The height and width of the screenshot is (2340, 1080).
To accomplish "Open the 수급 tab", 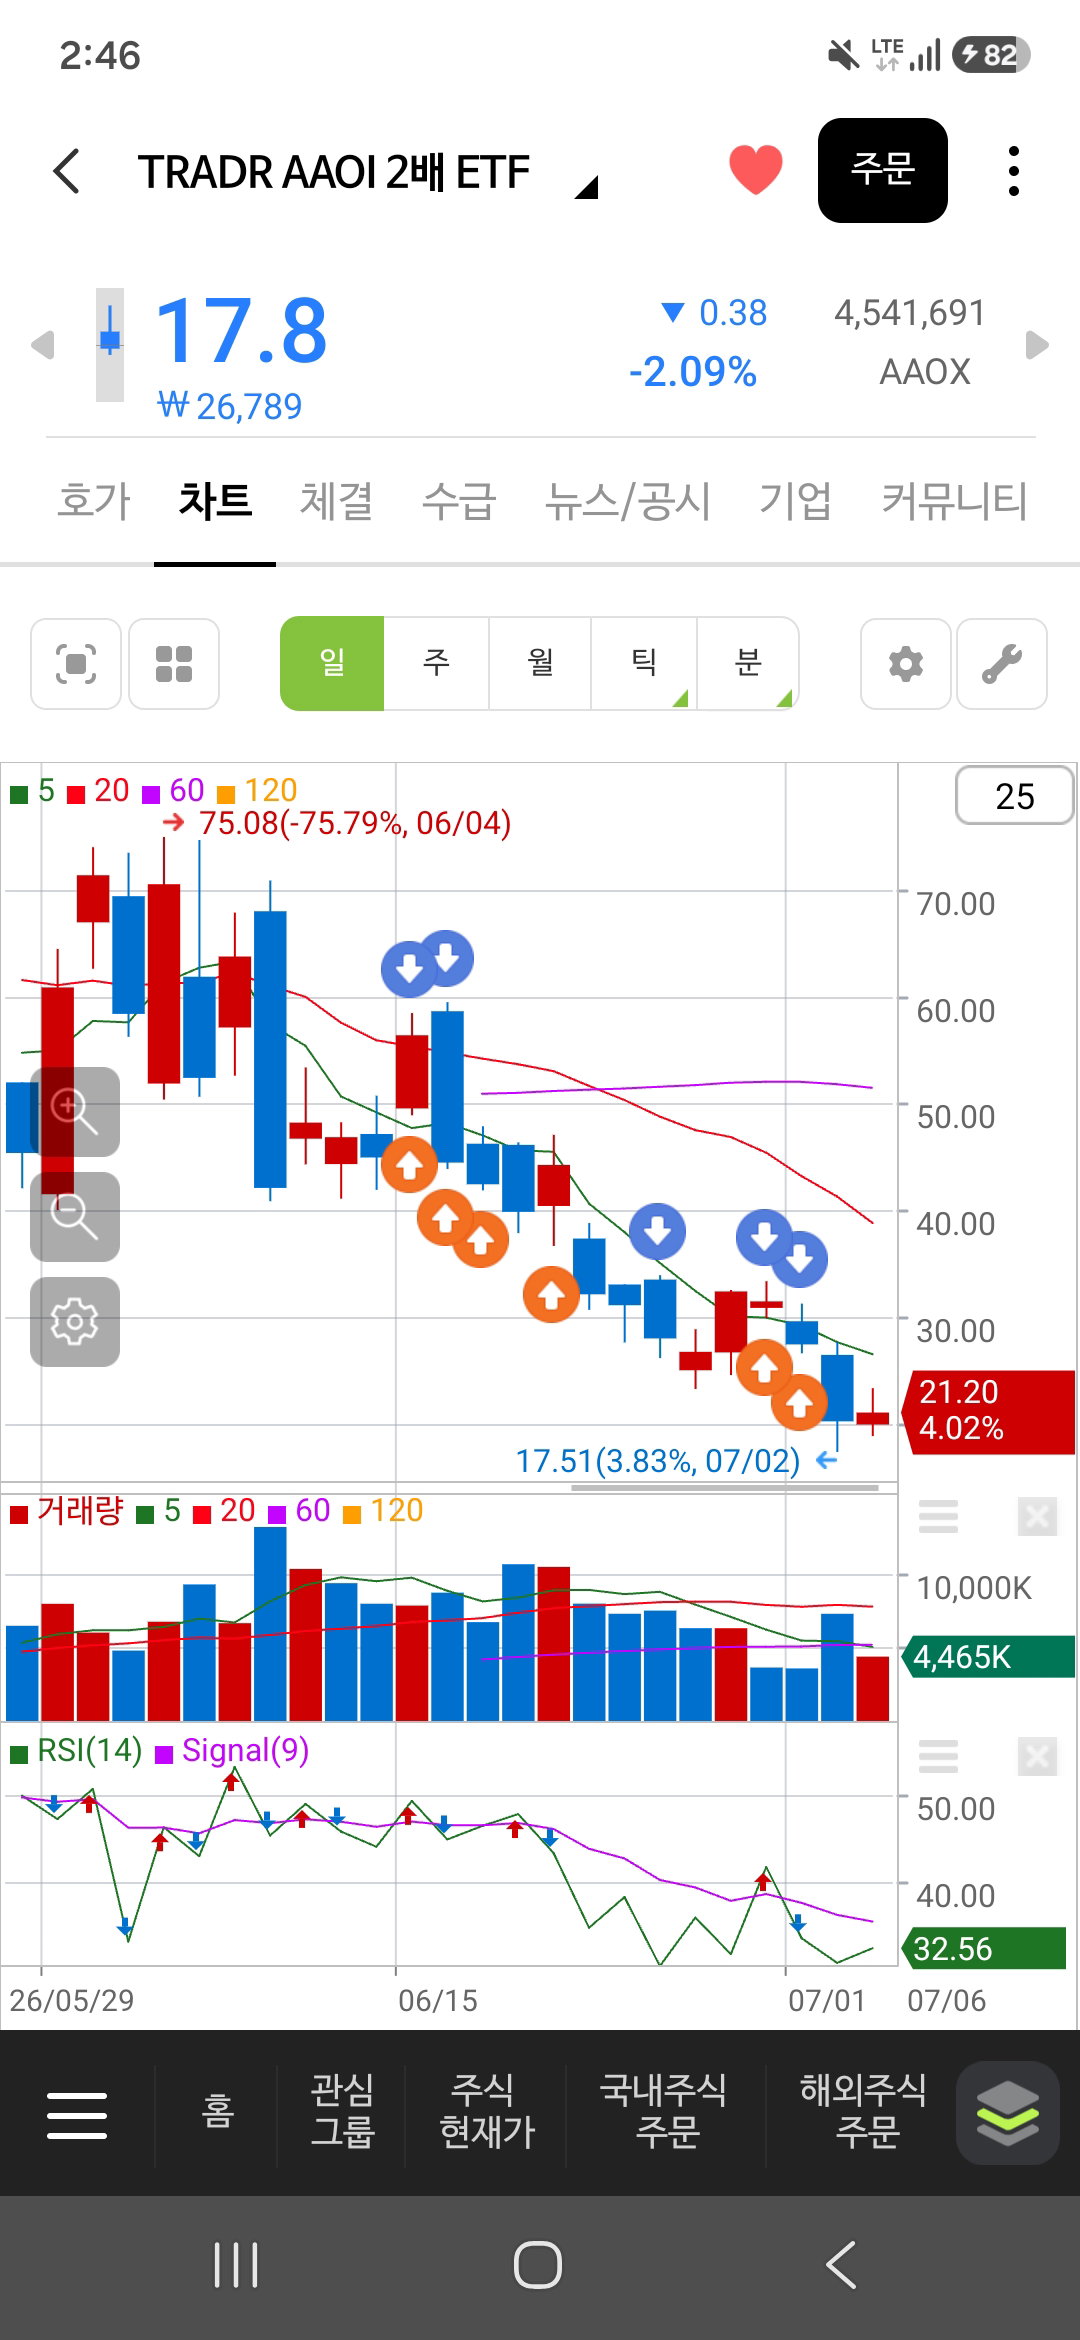I will tap(459, 500).
